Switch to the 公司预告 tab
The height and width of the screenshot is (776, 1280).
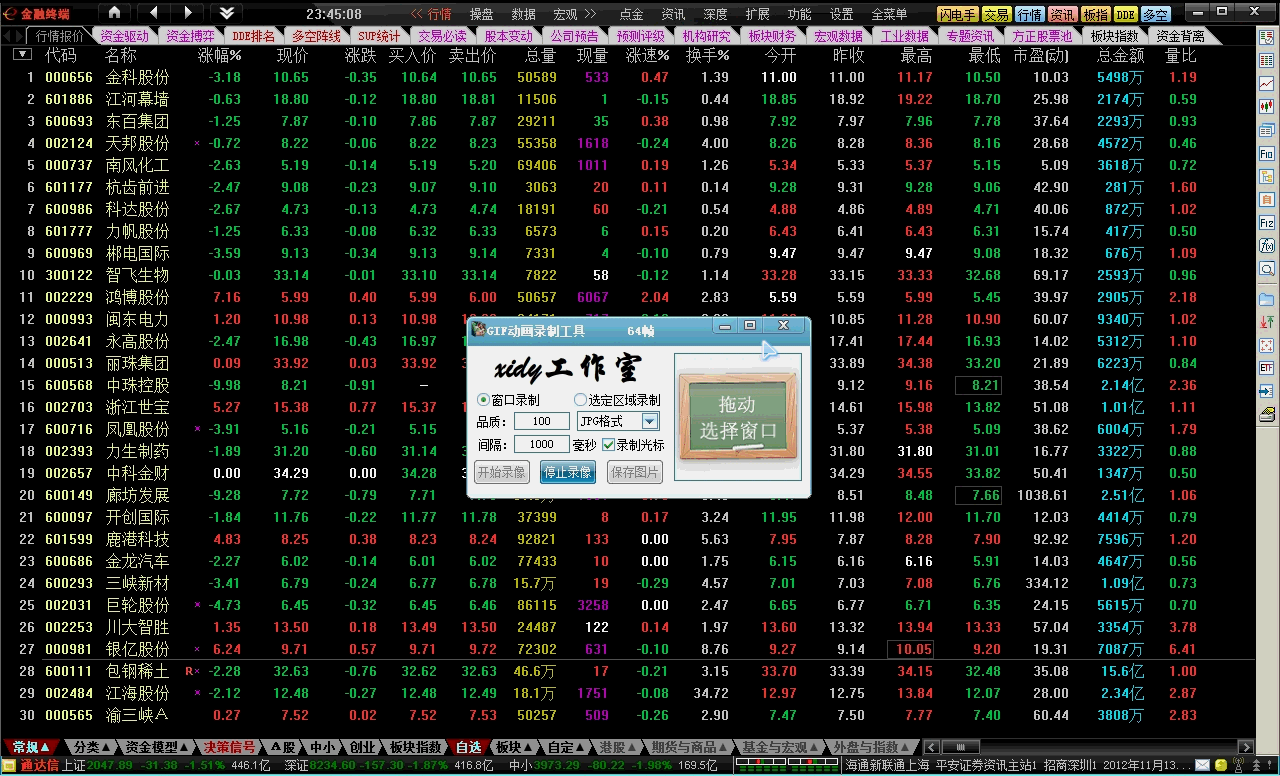click(x=574, y=36)
